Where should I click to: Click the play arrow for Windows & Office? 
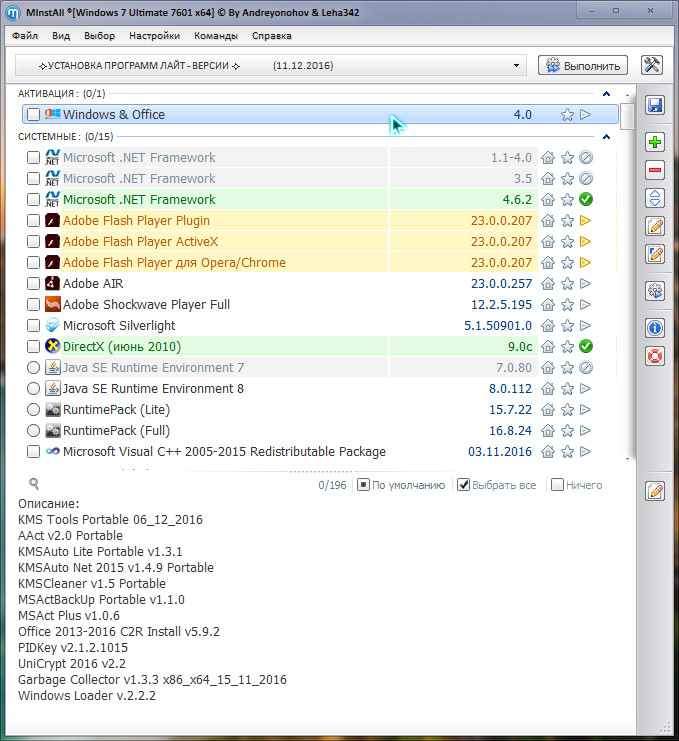tap(585, 114)
